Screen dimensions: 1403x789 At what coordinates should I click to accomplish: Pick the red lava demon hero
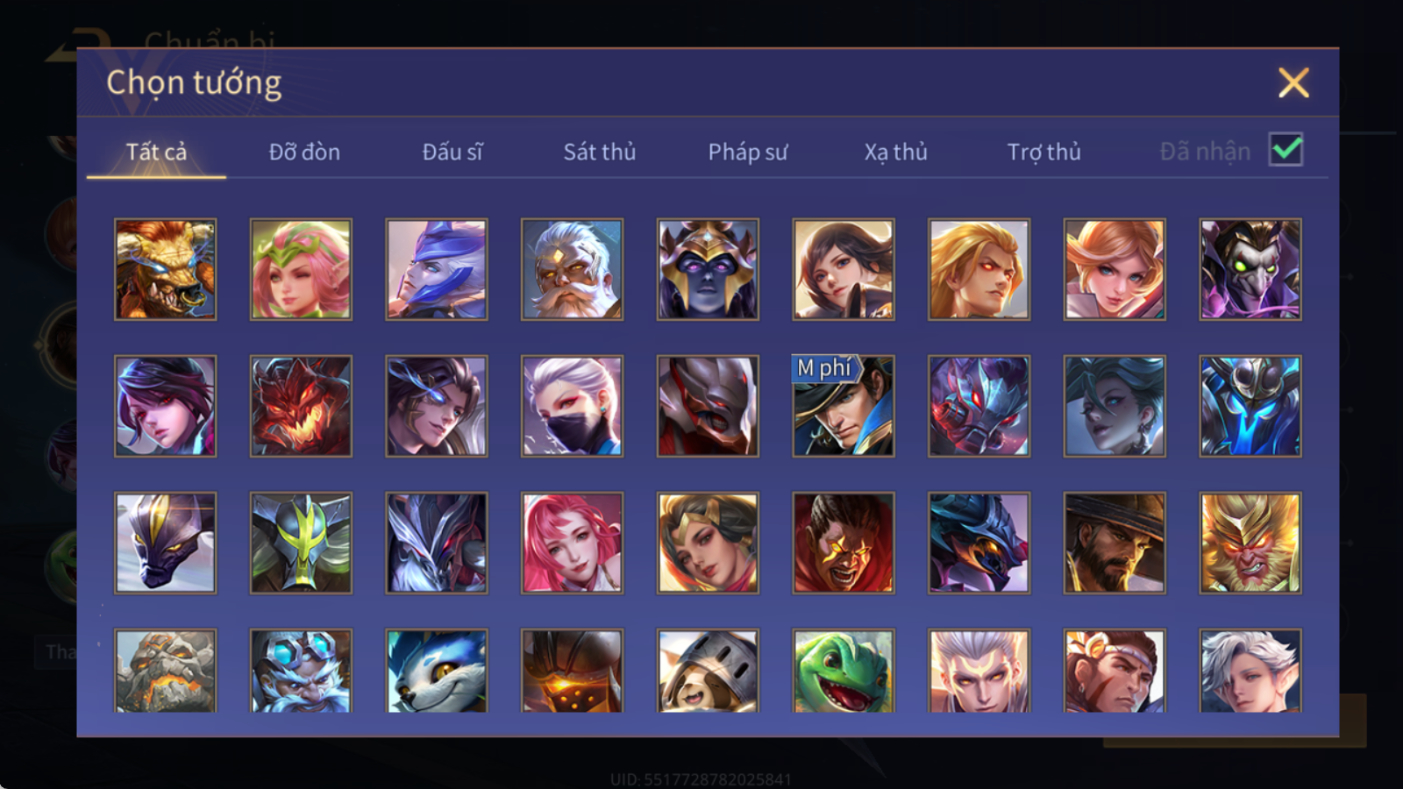(x=301, y=406)
